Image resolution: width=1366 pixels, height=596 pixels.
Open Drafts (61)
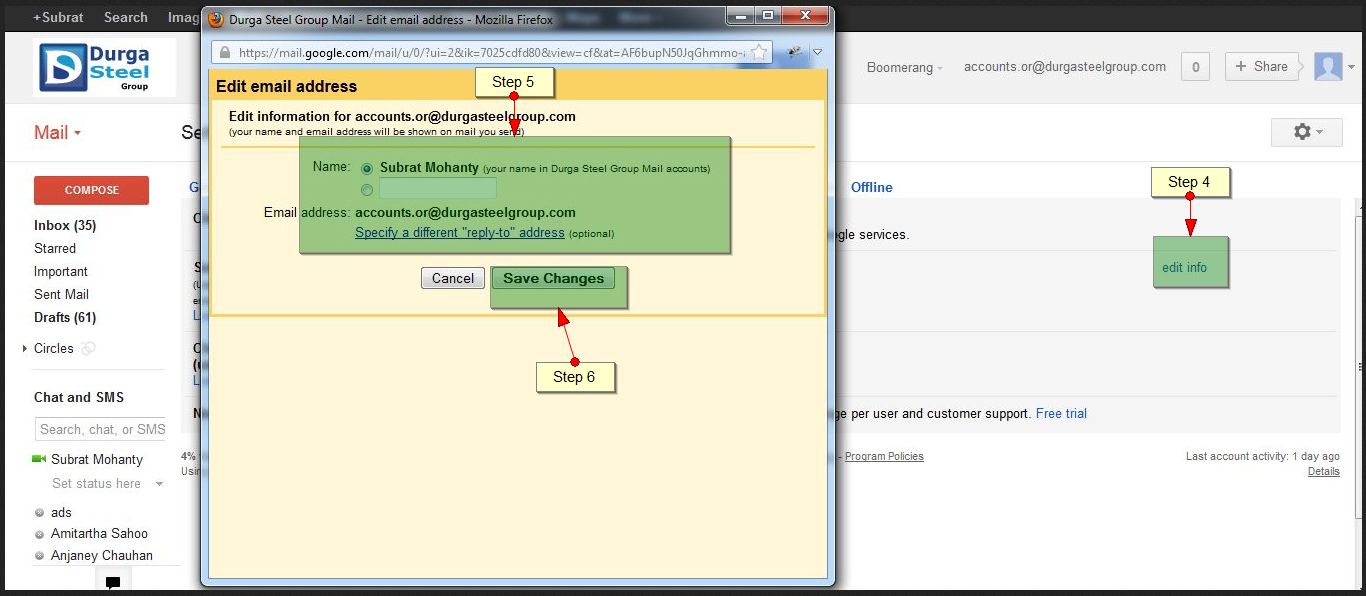(x=65, y=317)
